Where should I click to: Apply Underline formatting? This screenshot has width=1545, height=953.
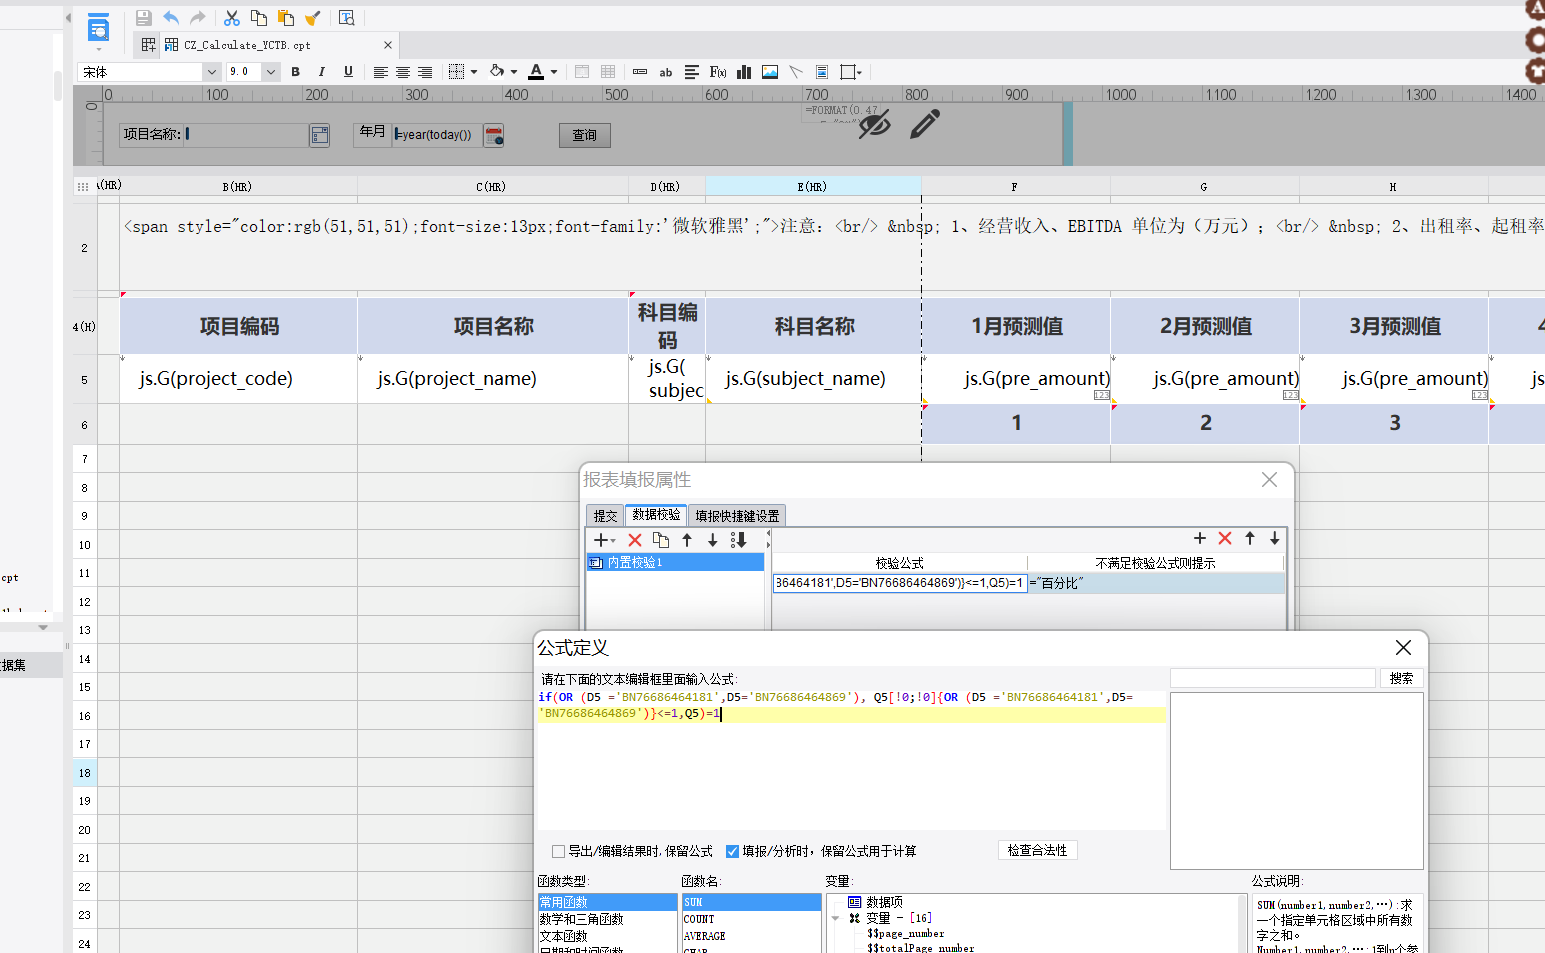coord(348,72)
